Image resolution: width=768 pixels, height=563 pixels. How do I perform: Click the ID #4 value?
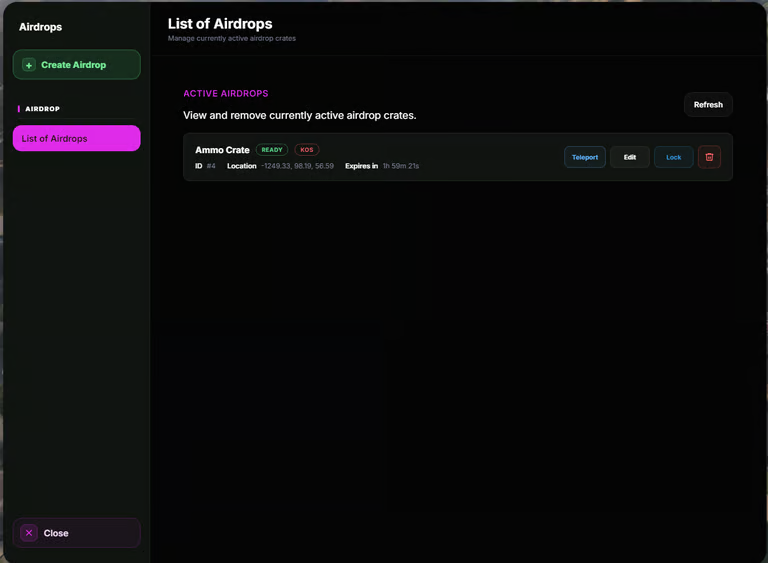[211, 166]
